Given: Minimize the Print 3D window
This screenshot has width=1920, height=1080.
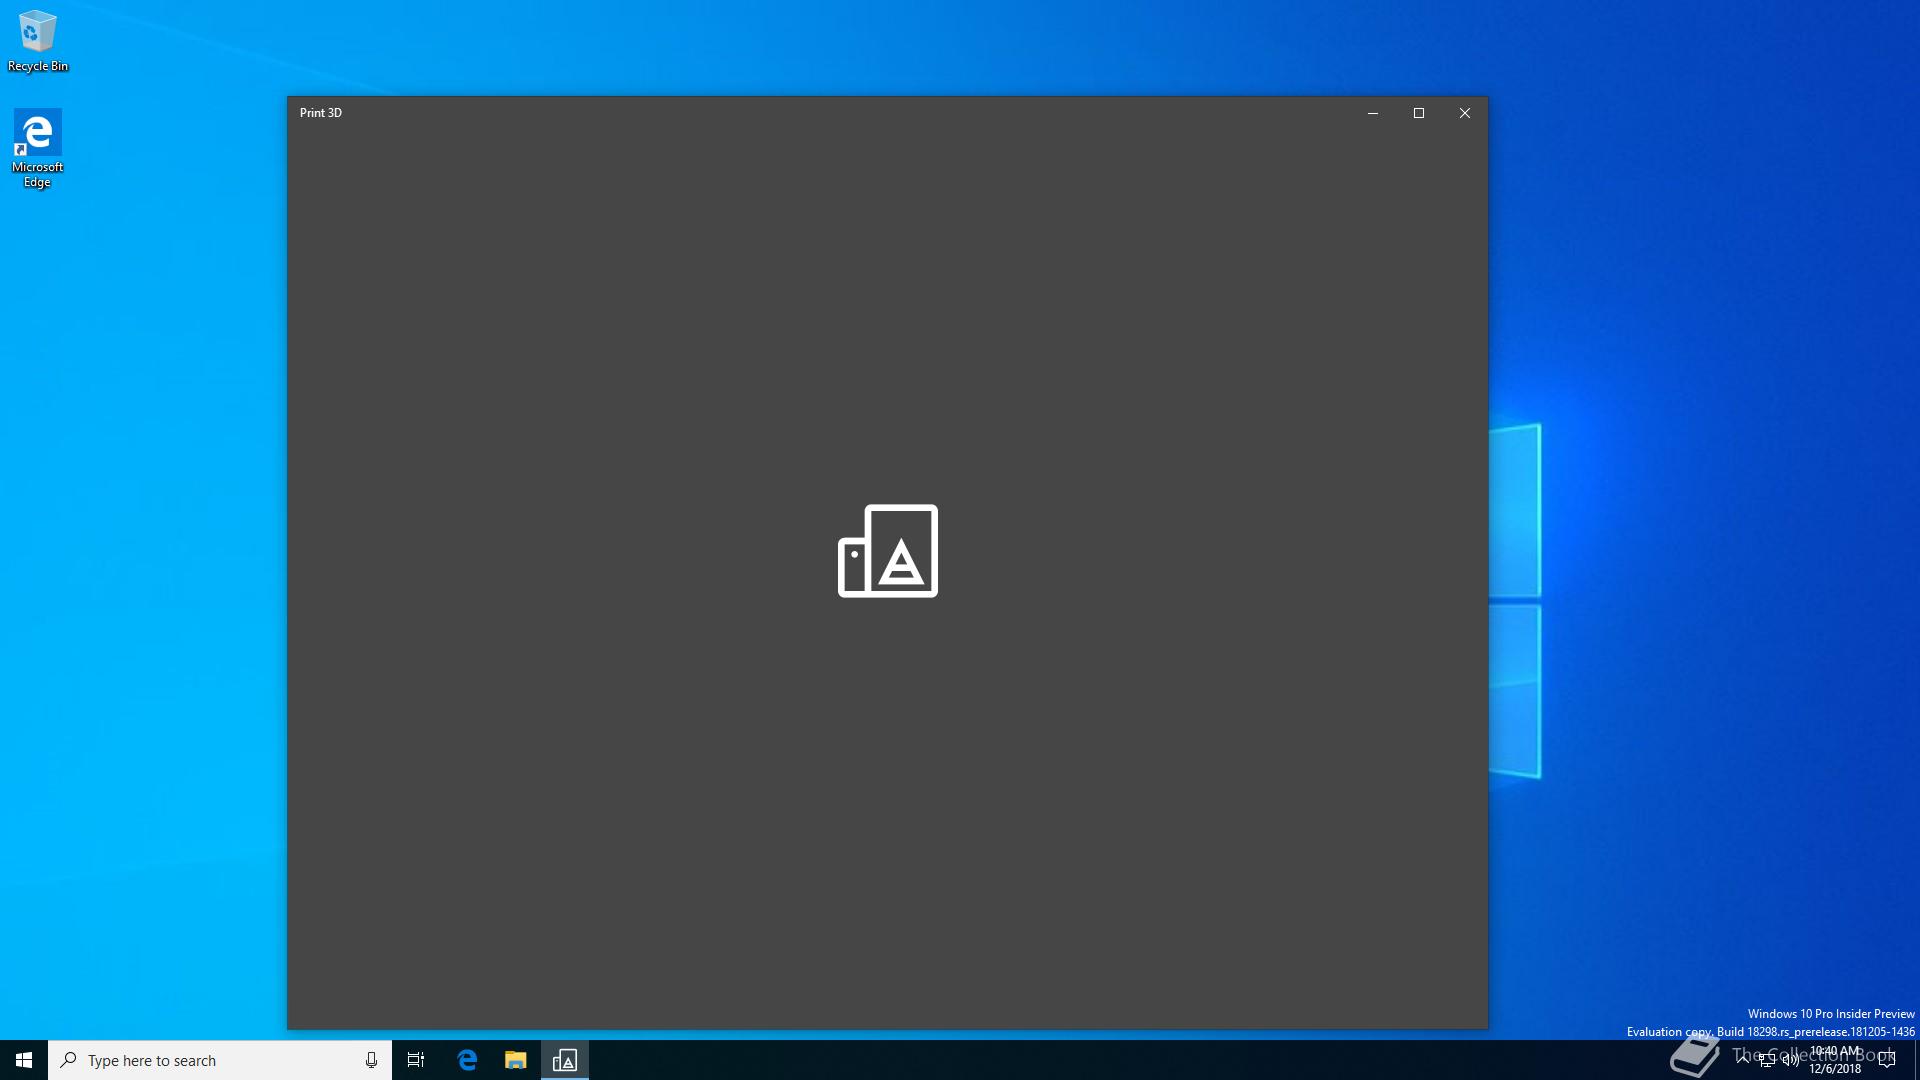Looking at the screenshot, I should tap(1373, 113).
